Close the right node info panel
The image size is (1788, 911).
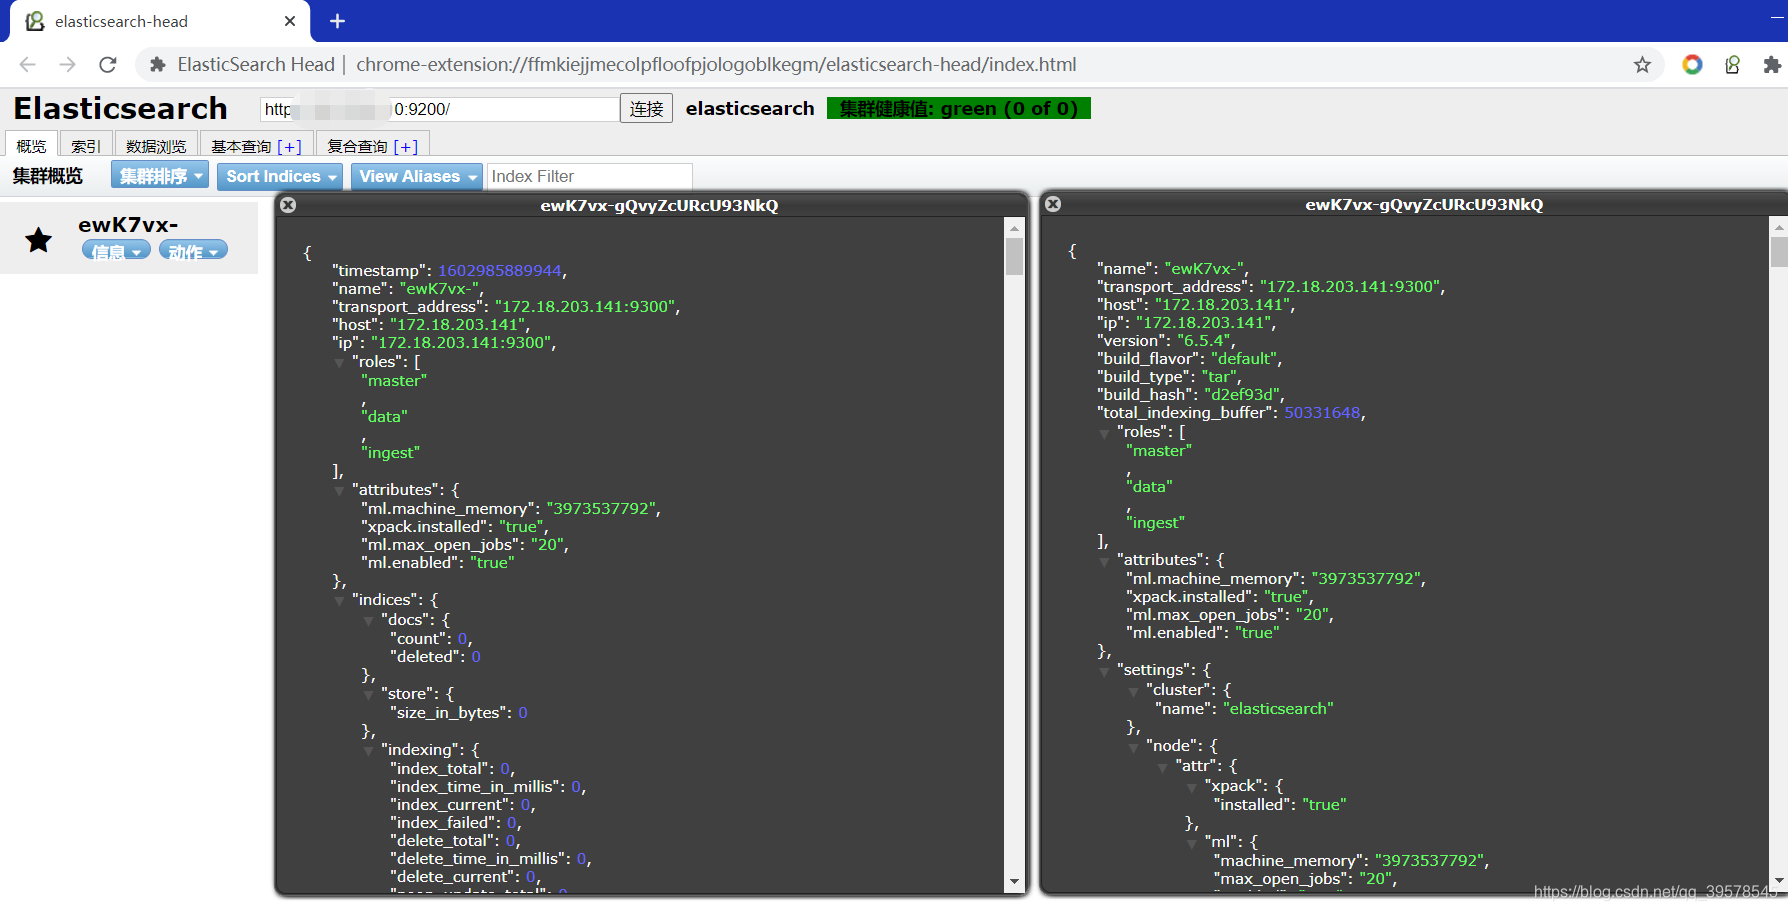click(1053, 204)
